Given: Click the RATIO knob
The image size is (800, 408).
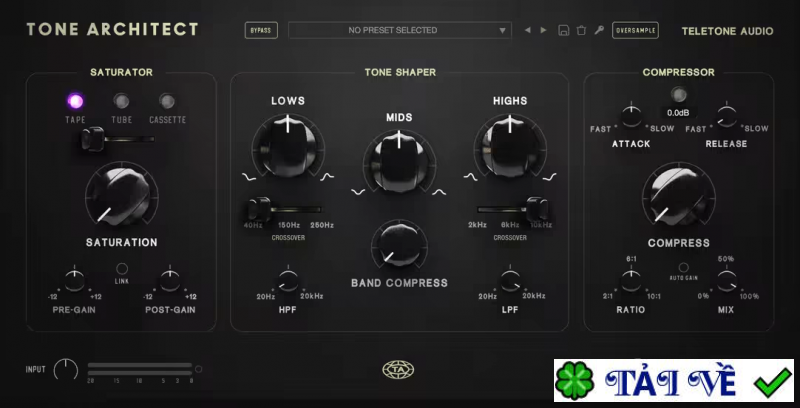Looking at the screenshot, I should (631, 281).
